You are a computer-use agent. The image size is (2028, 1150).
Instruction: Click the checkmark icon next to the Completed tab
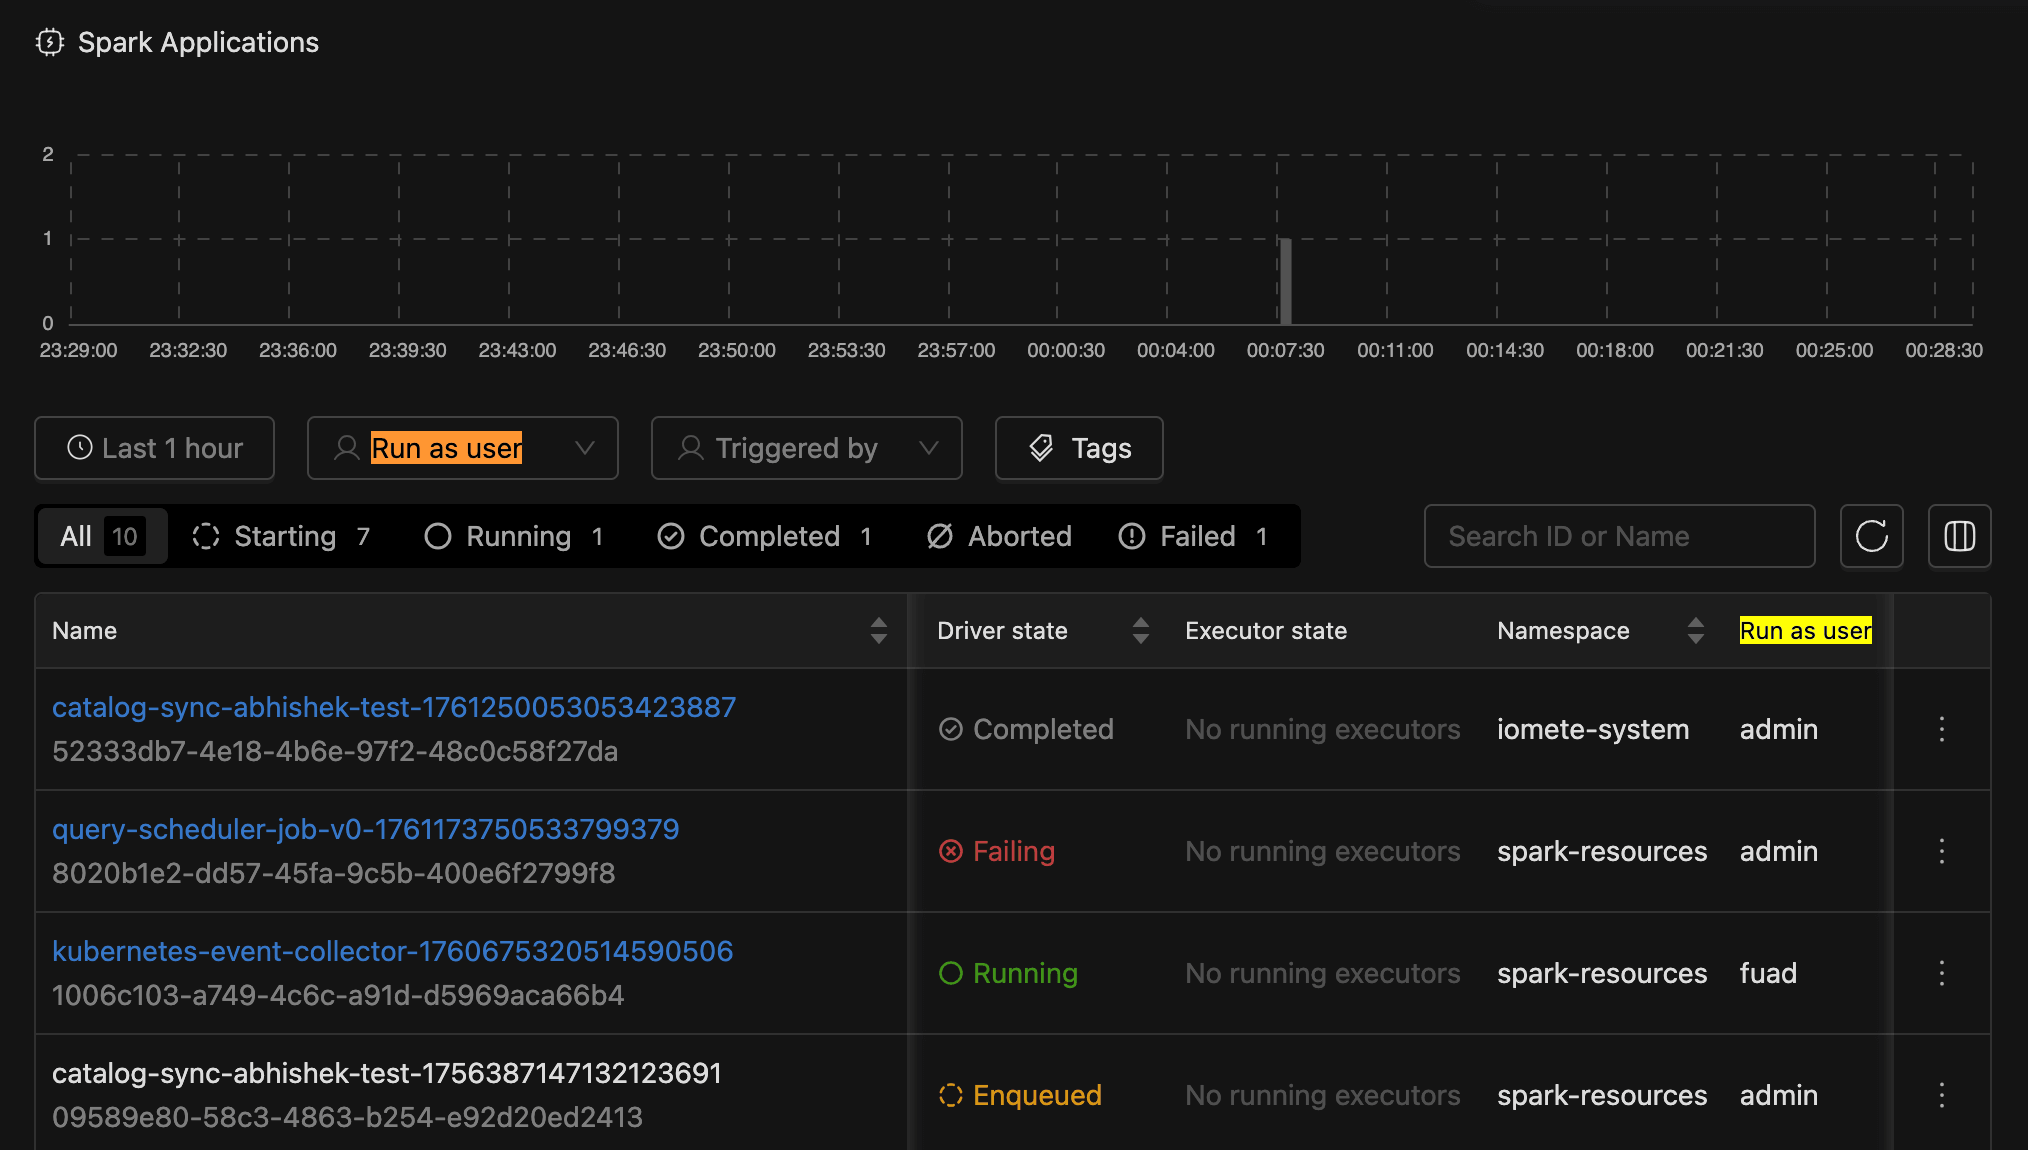pyautogui.click(x=671, y=536)
